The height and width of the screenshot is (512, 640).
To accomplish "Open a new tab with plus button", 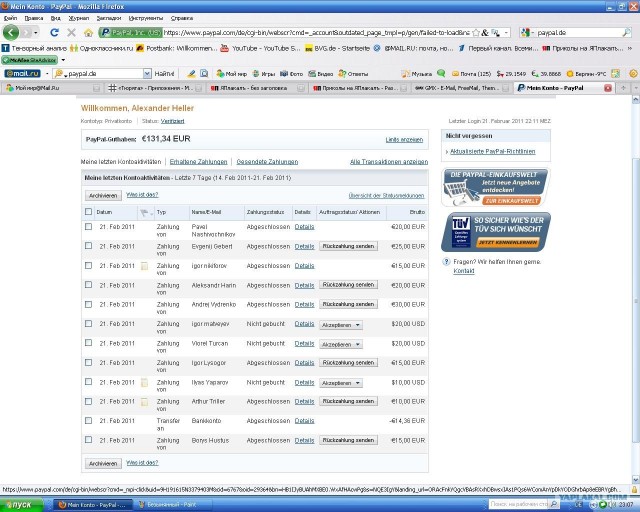I will pos(623,88).
